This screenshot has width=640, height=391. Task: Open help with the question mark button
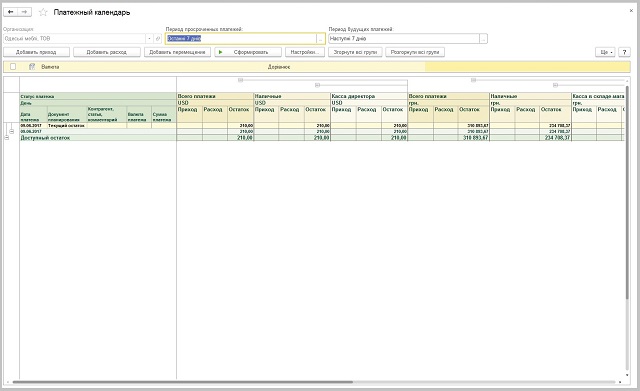pyautogui.click(x=624, y=52)
